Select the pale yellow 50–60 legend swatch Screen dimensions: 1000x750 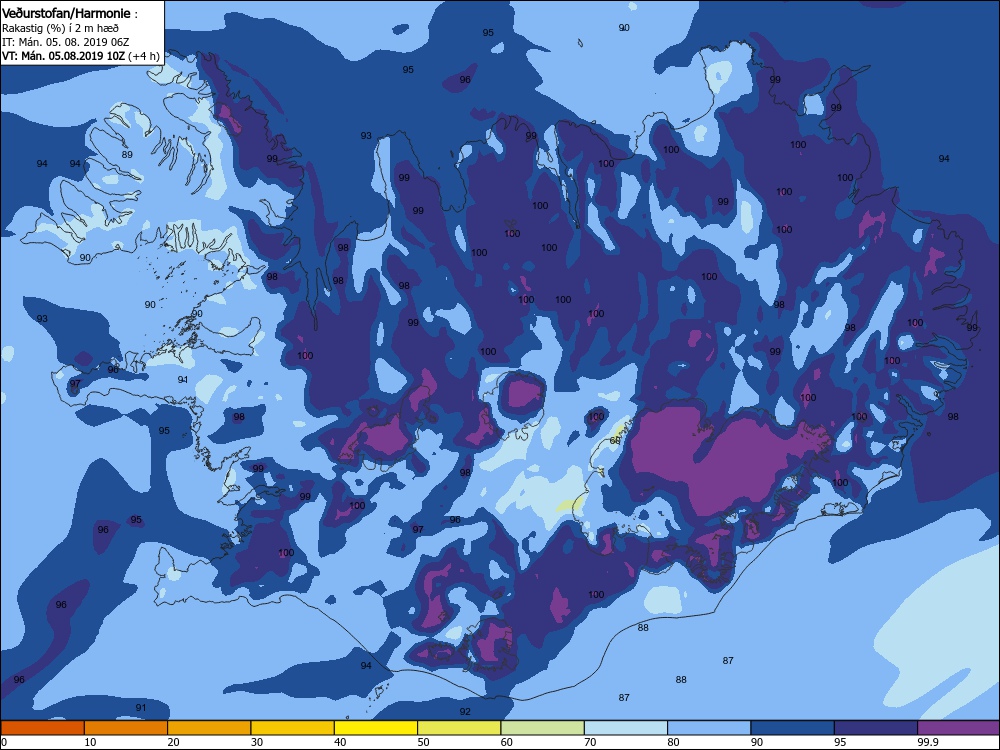coord(459,728)
